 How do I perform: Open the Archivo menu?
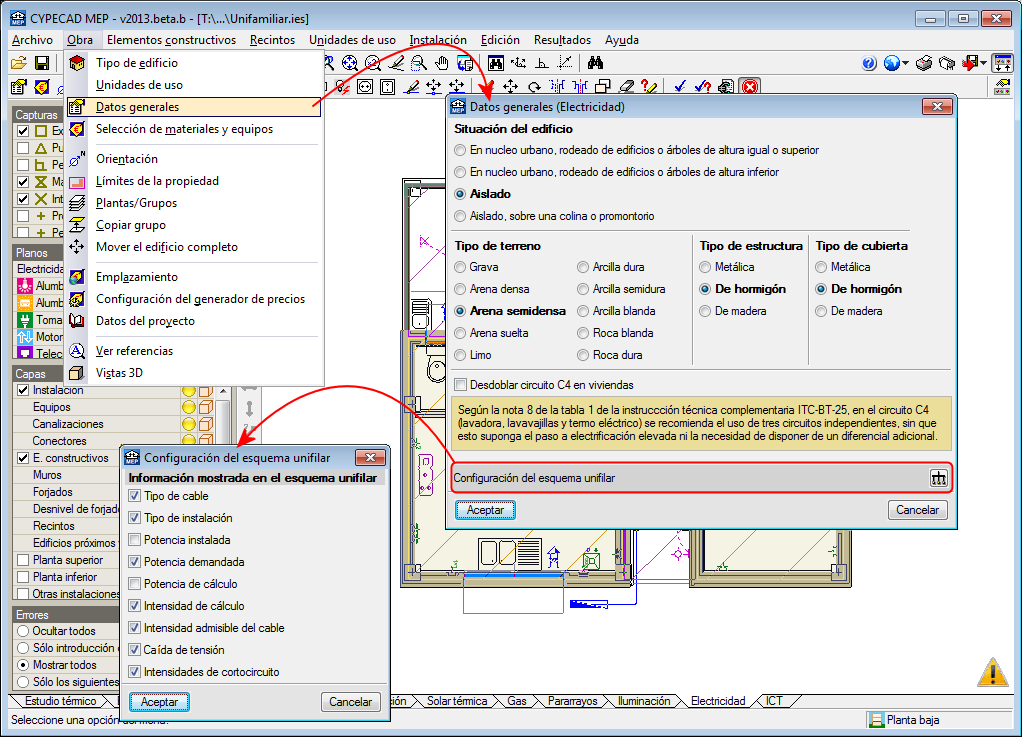32,40
